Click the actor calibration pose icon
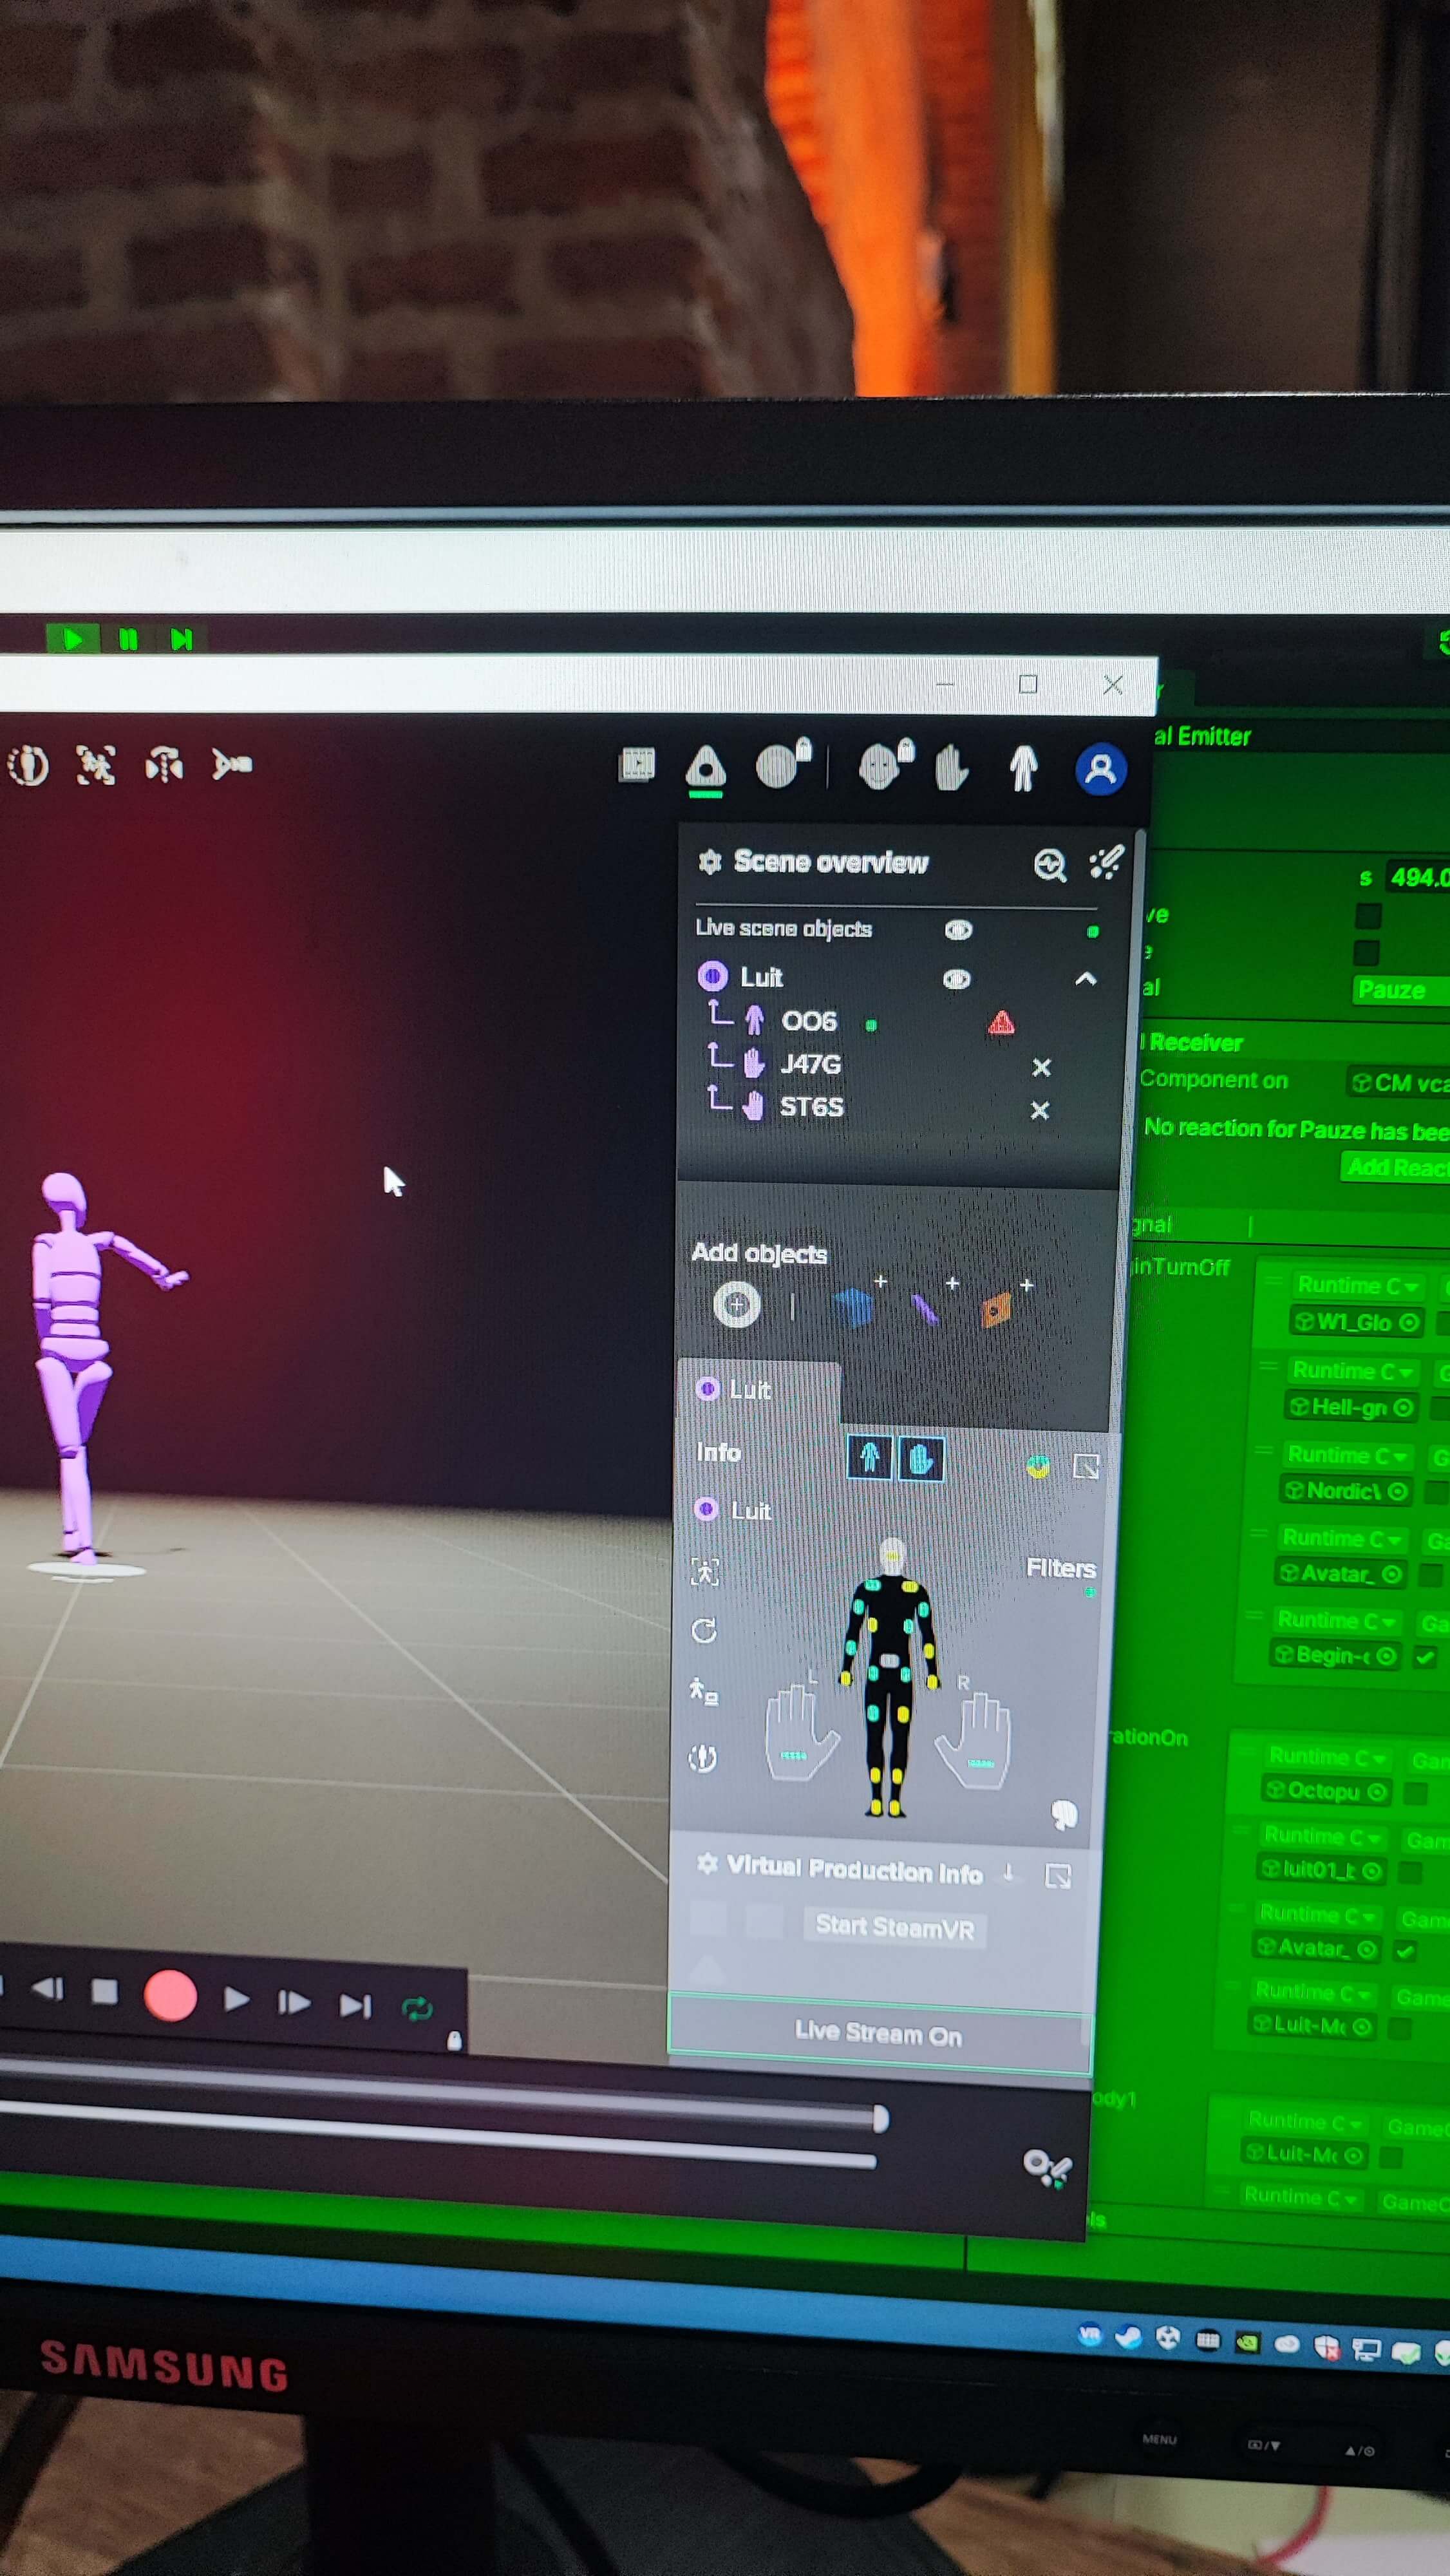 click(703, 1758)
